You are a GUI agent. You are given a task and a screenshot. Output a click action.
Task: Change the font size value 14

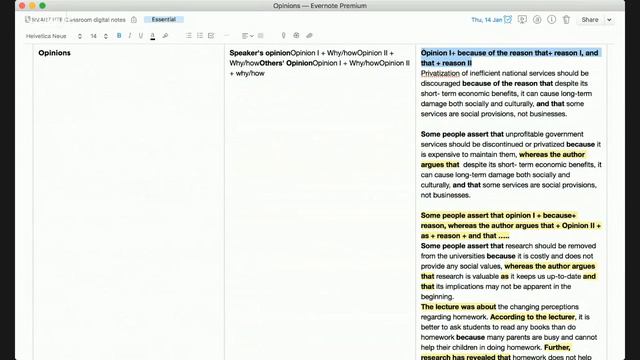coord(93,36)
